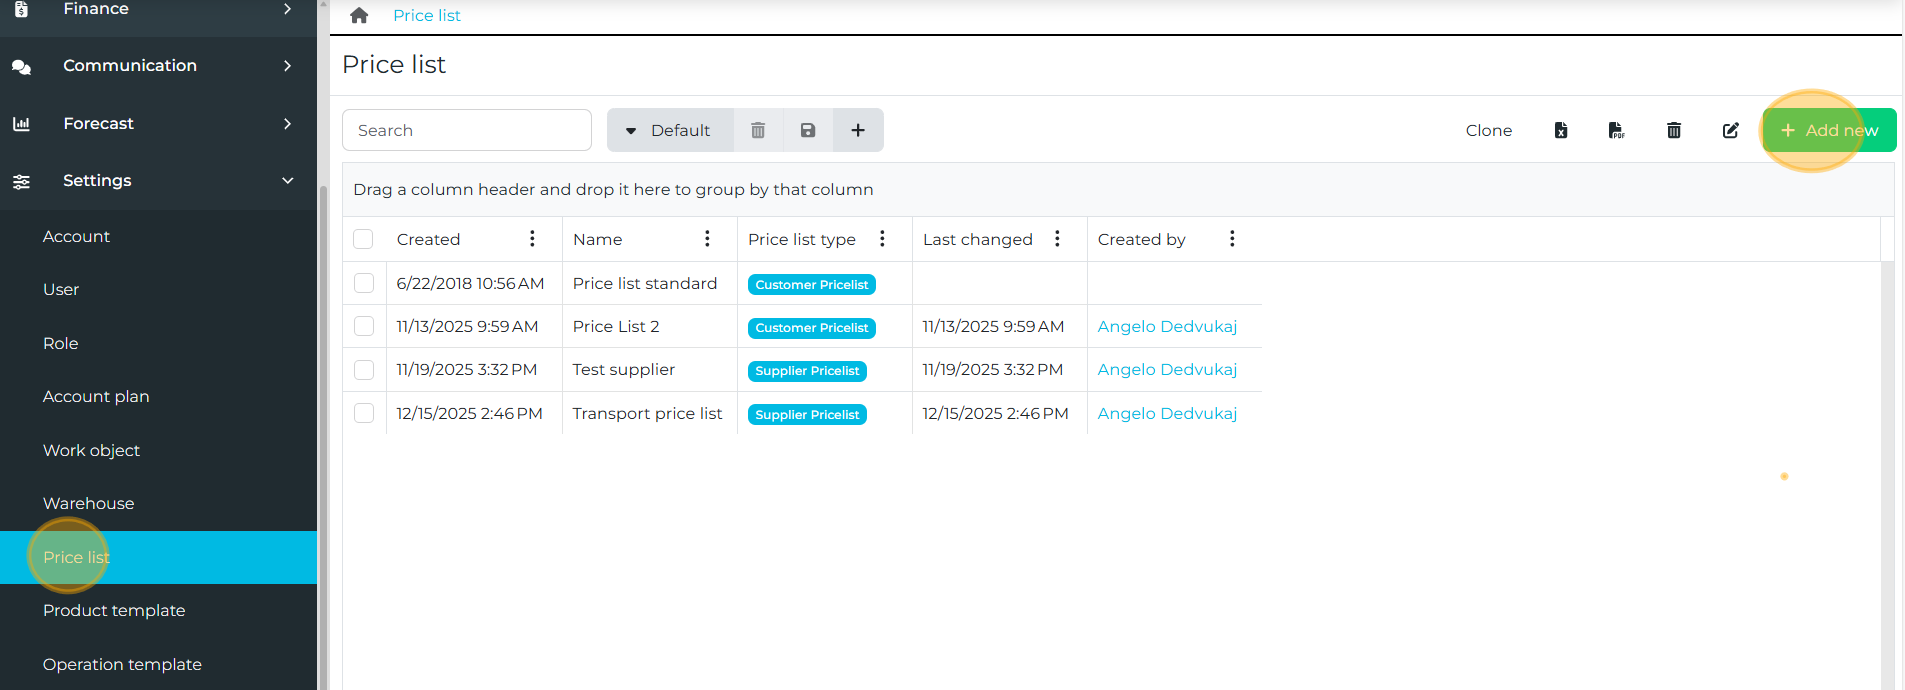Open Angelo Dedvukaj link for Price List 2
Image resolution: width=1905 pixels, height=690 pixels.
click(x=1167, y=327)
